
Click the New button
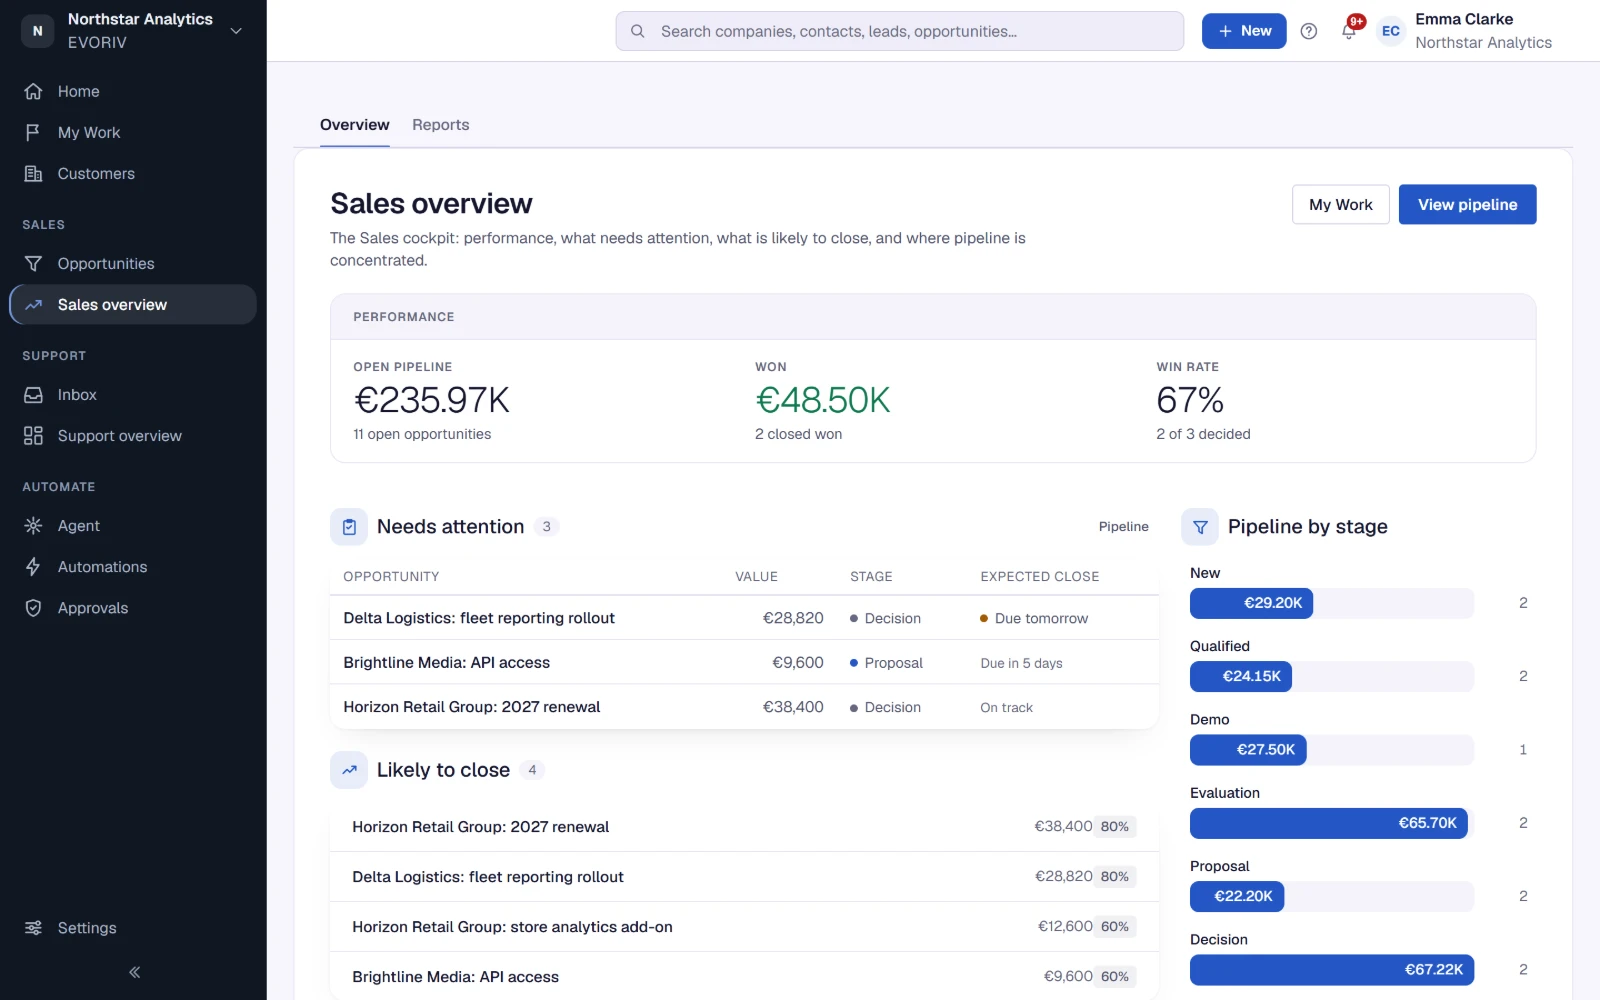point(1244,31)
